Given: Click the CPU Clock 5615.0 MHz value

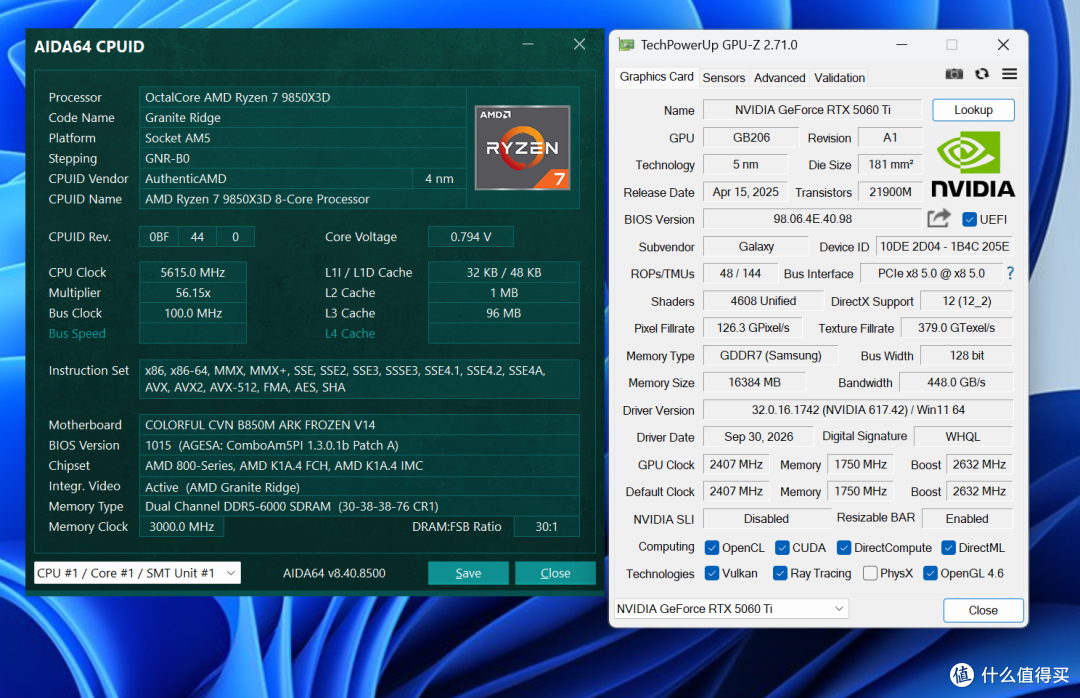Looking at the screenshot, I should (x=193, y=272).
